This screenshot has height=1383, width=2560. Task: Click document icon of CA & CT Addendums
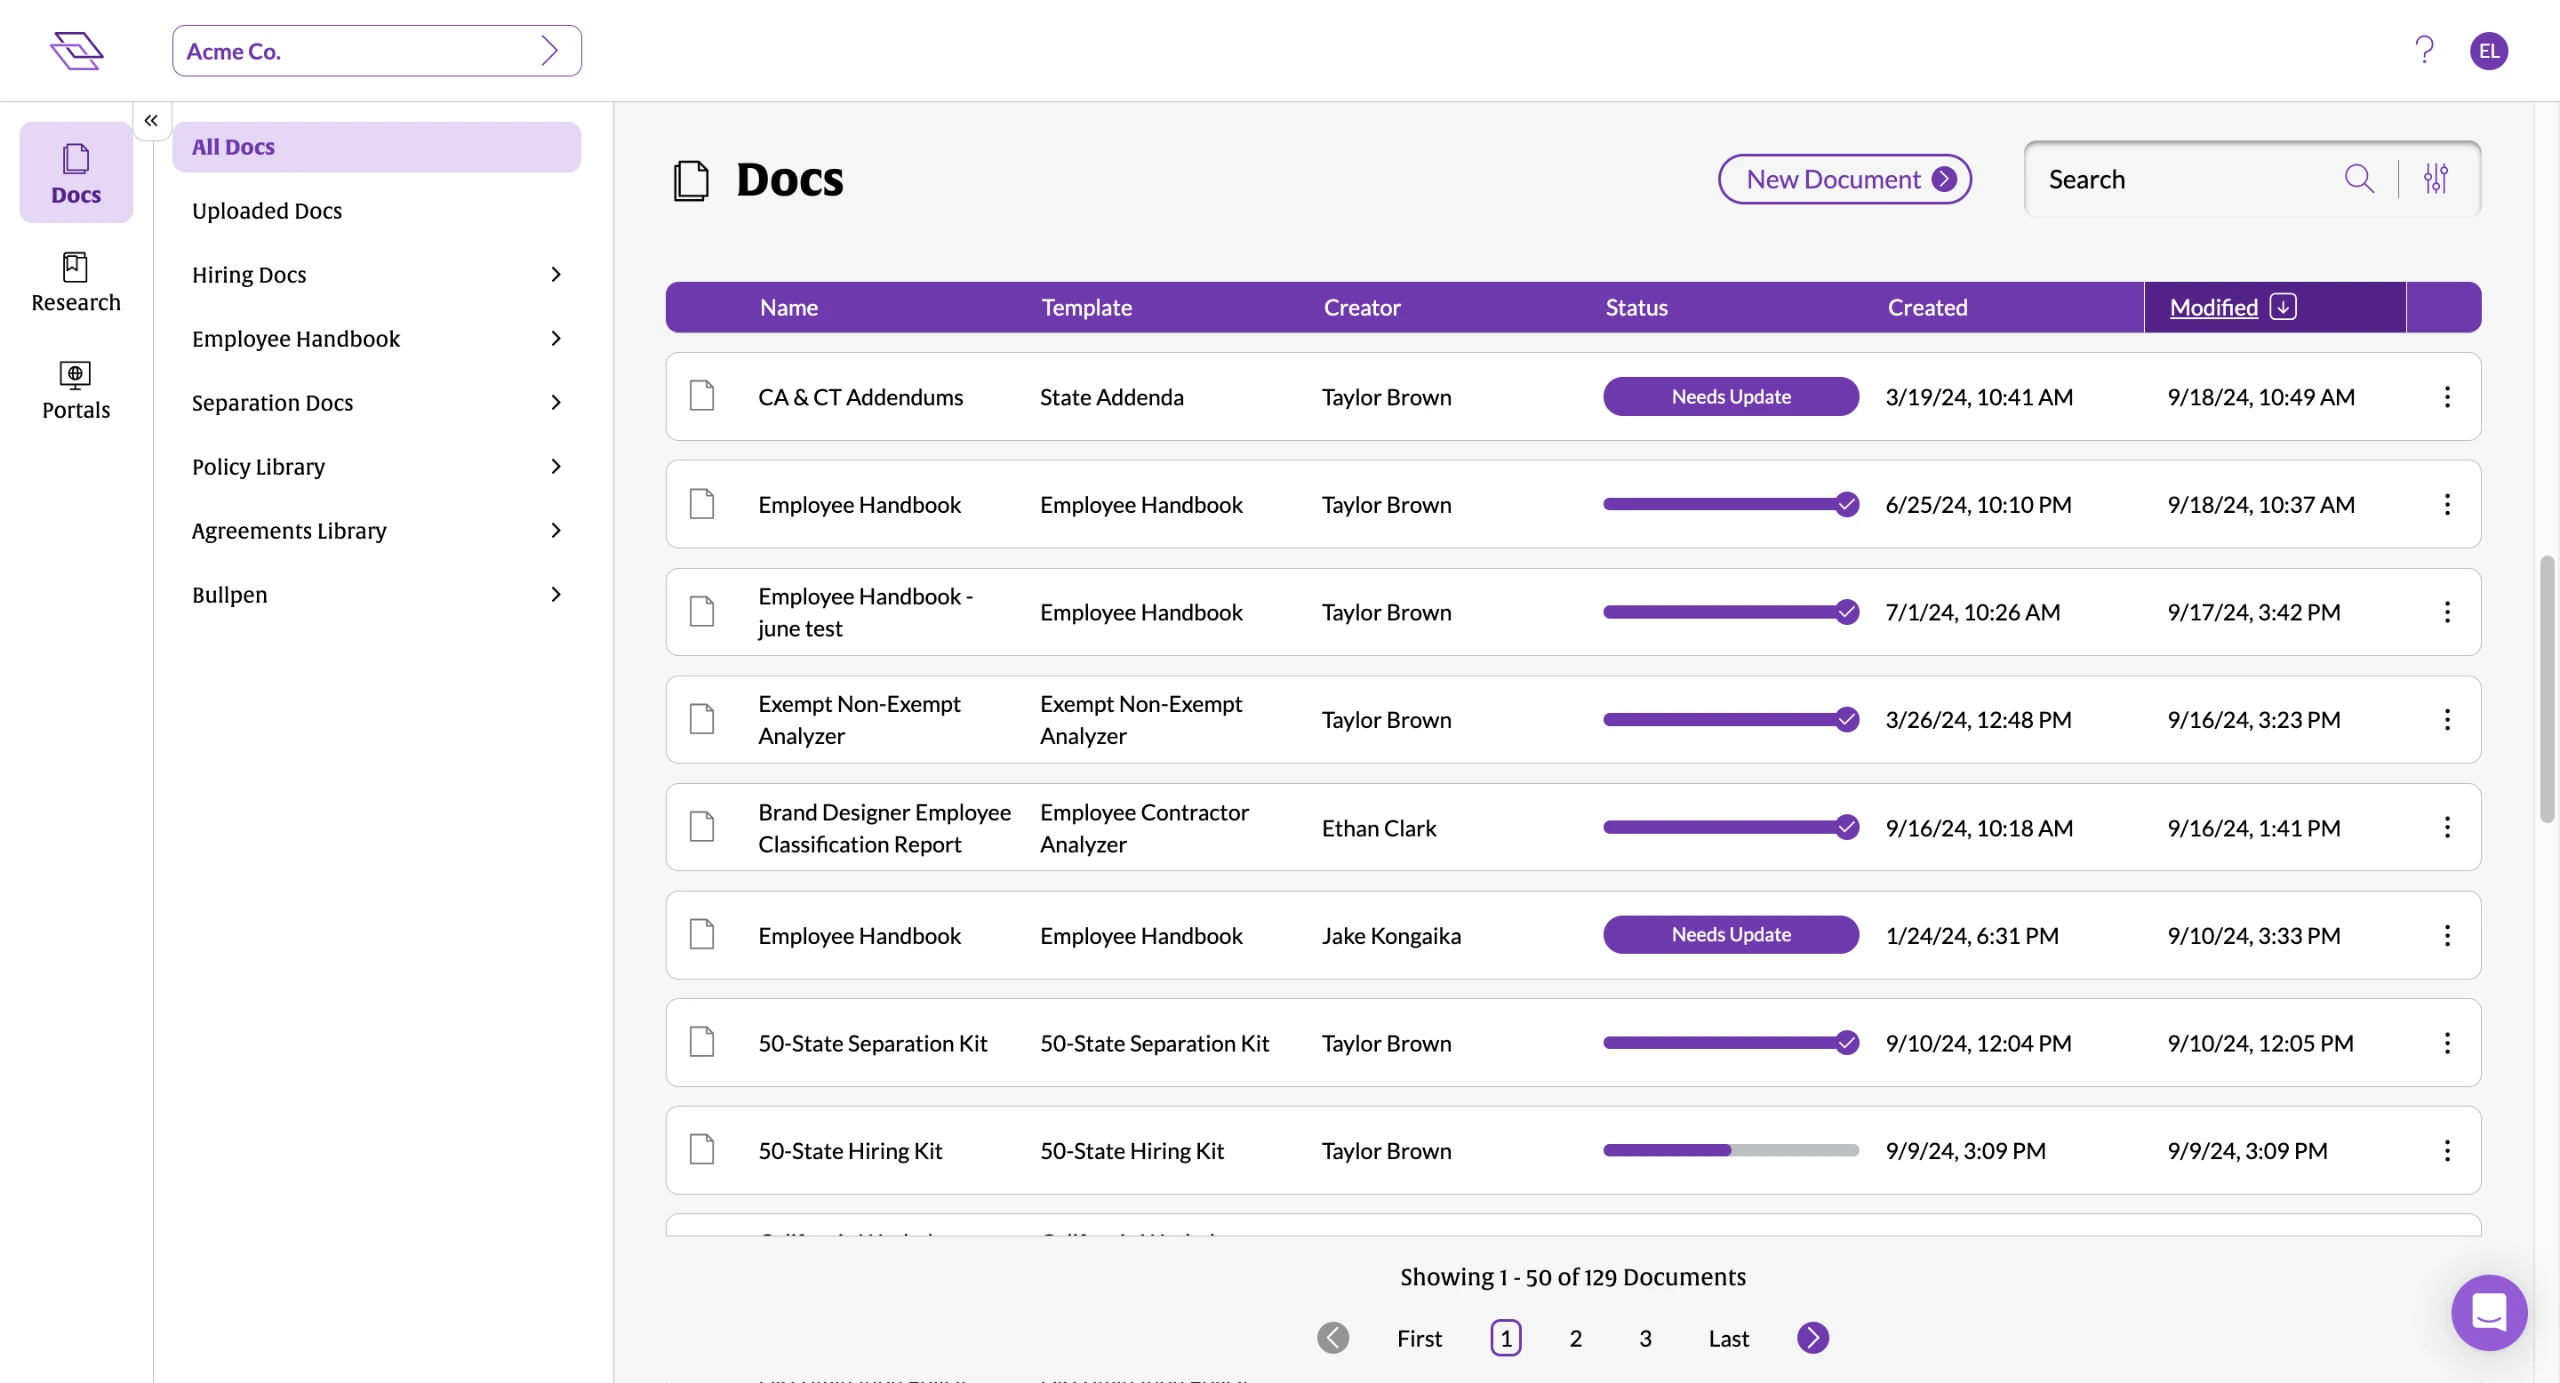(x=702, y=396)
